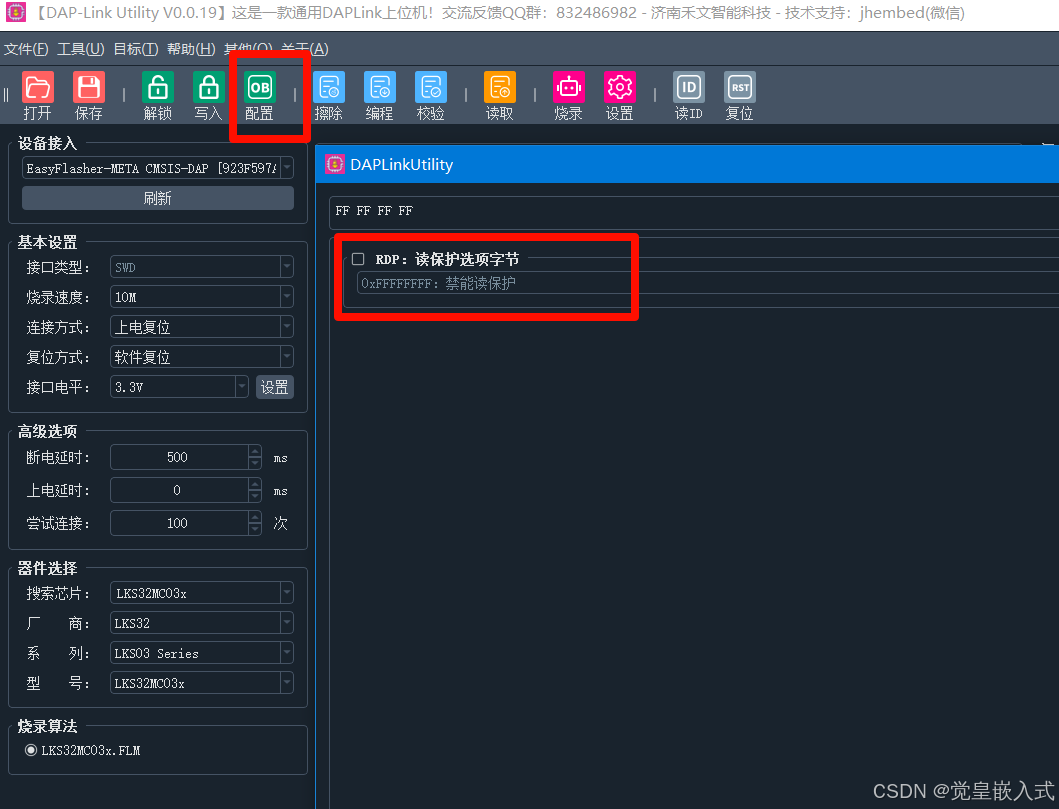Click the 保存 (Save) toolbar icon
Viewport: 1059px width, 809px height.
click(x=88, y=88)
